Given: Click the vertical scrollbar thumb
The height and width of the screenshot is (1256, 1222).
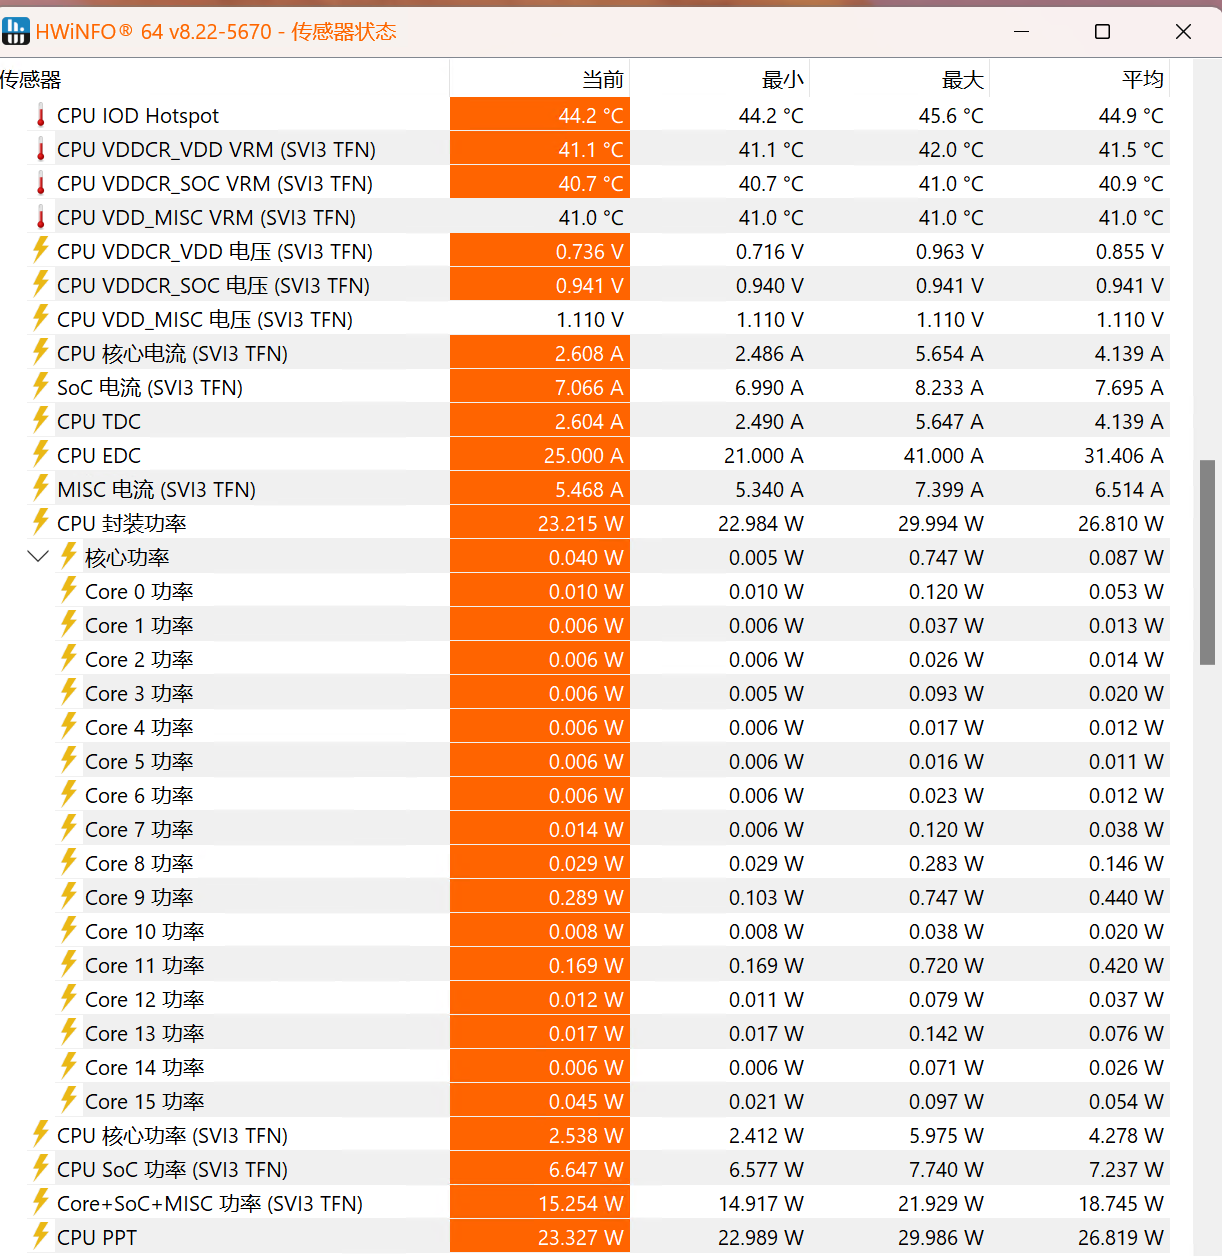Looking at the screenshot, I should pos(1207,560).
